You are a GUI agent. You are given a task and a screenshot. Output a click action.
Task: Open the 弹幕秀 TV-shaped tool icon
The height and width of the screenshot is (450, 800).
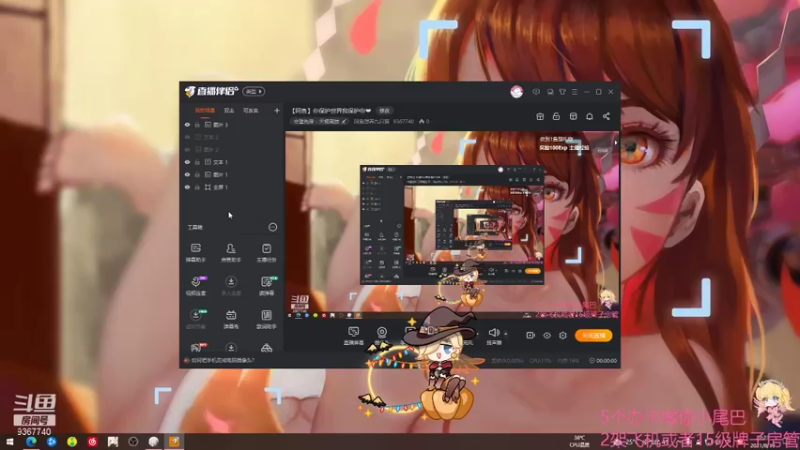(231, 319)
